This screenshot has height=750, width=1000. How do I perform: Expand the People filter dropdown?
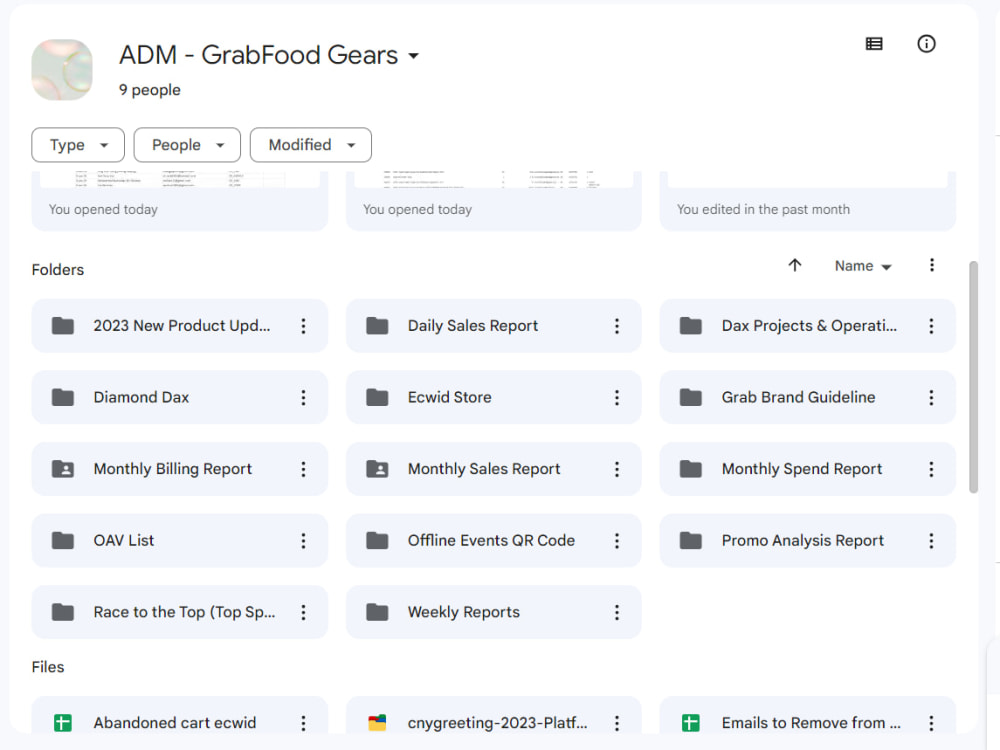[187, 145]
